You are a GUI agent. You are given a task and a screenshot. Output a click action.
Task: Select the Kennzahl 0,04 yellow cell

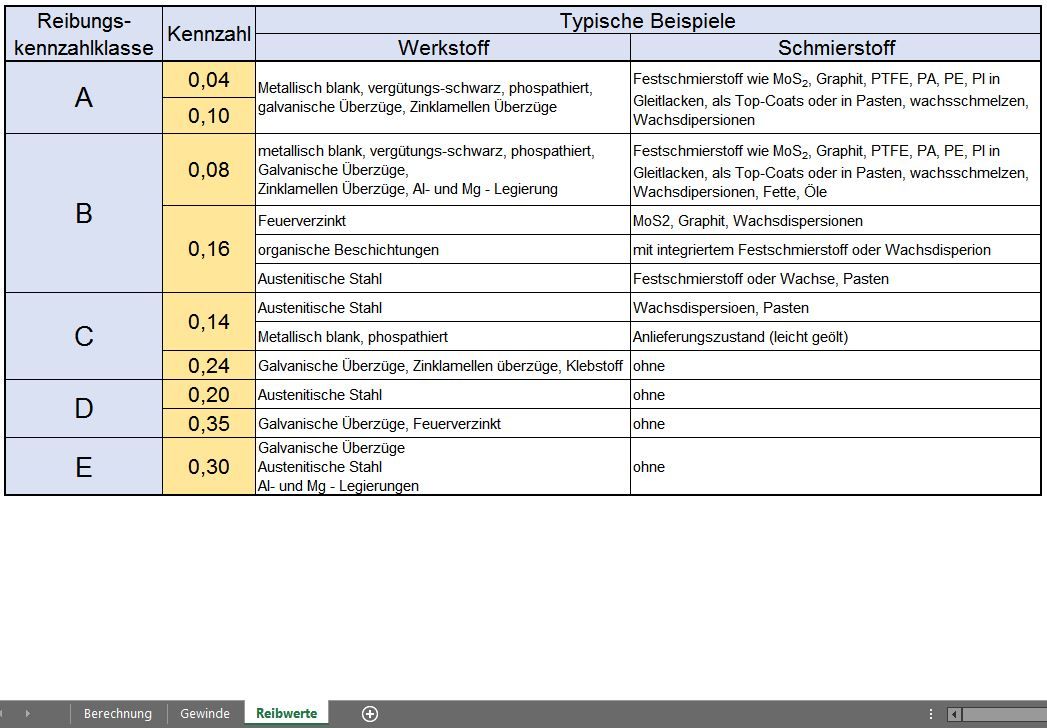(x=209, y=80)
